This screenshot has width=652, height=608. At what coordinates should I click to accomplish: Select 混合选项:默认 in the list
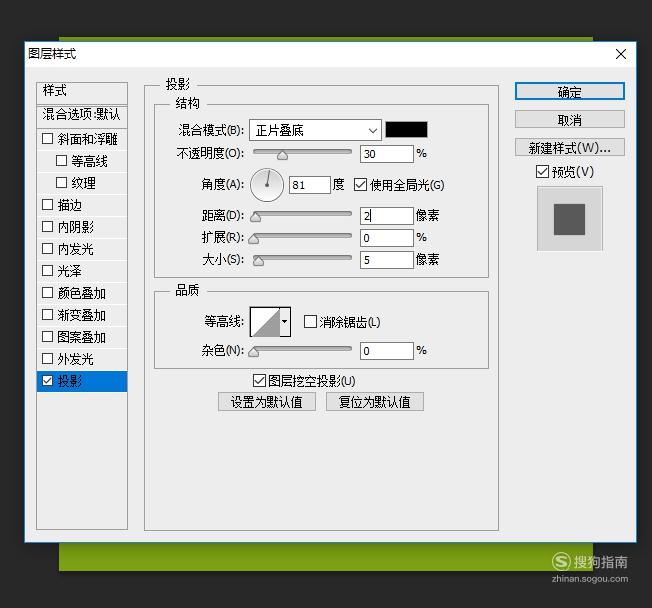82,115
